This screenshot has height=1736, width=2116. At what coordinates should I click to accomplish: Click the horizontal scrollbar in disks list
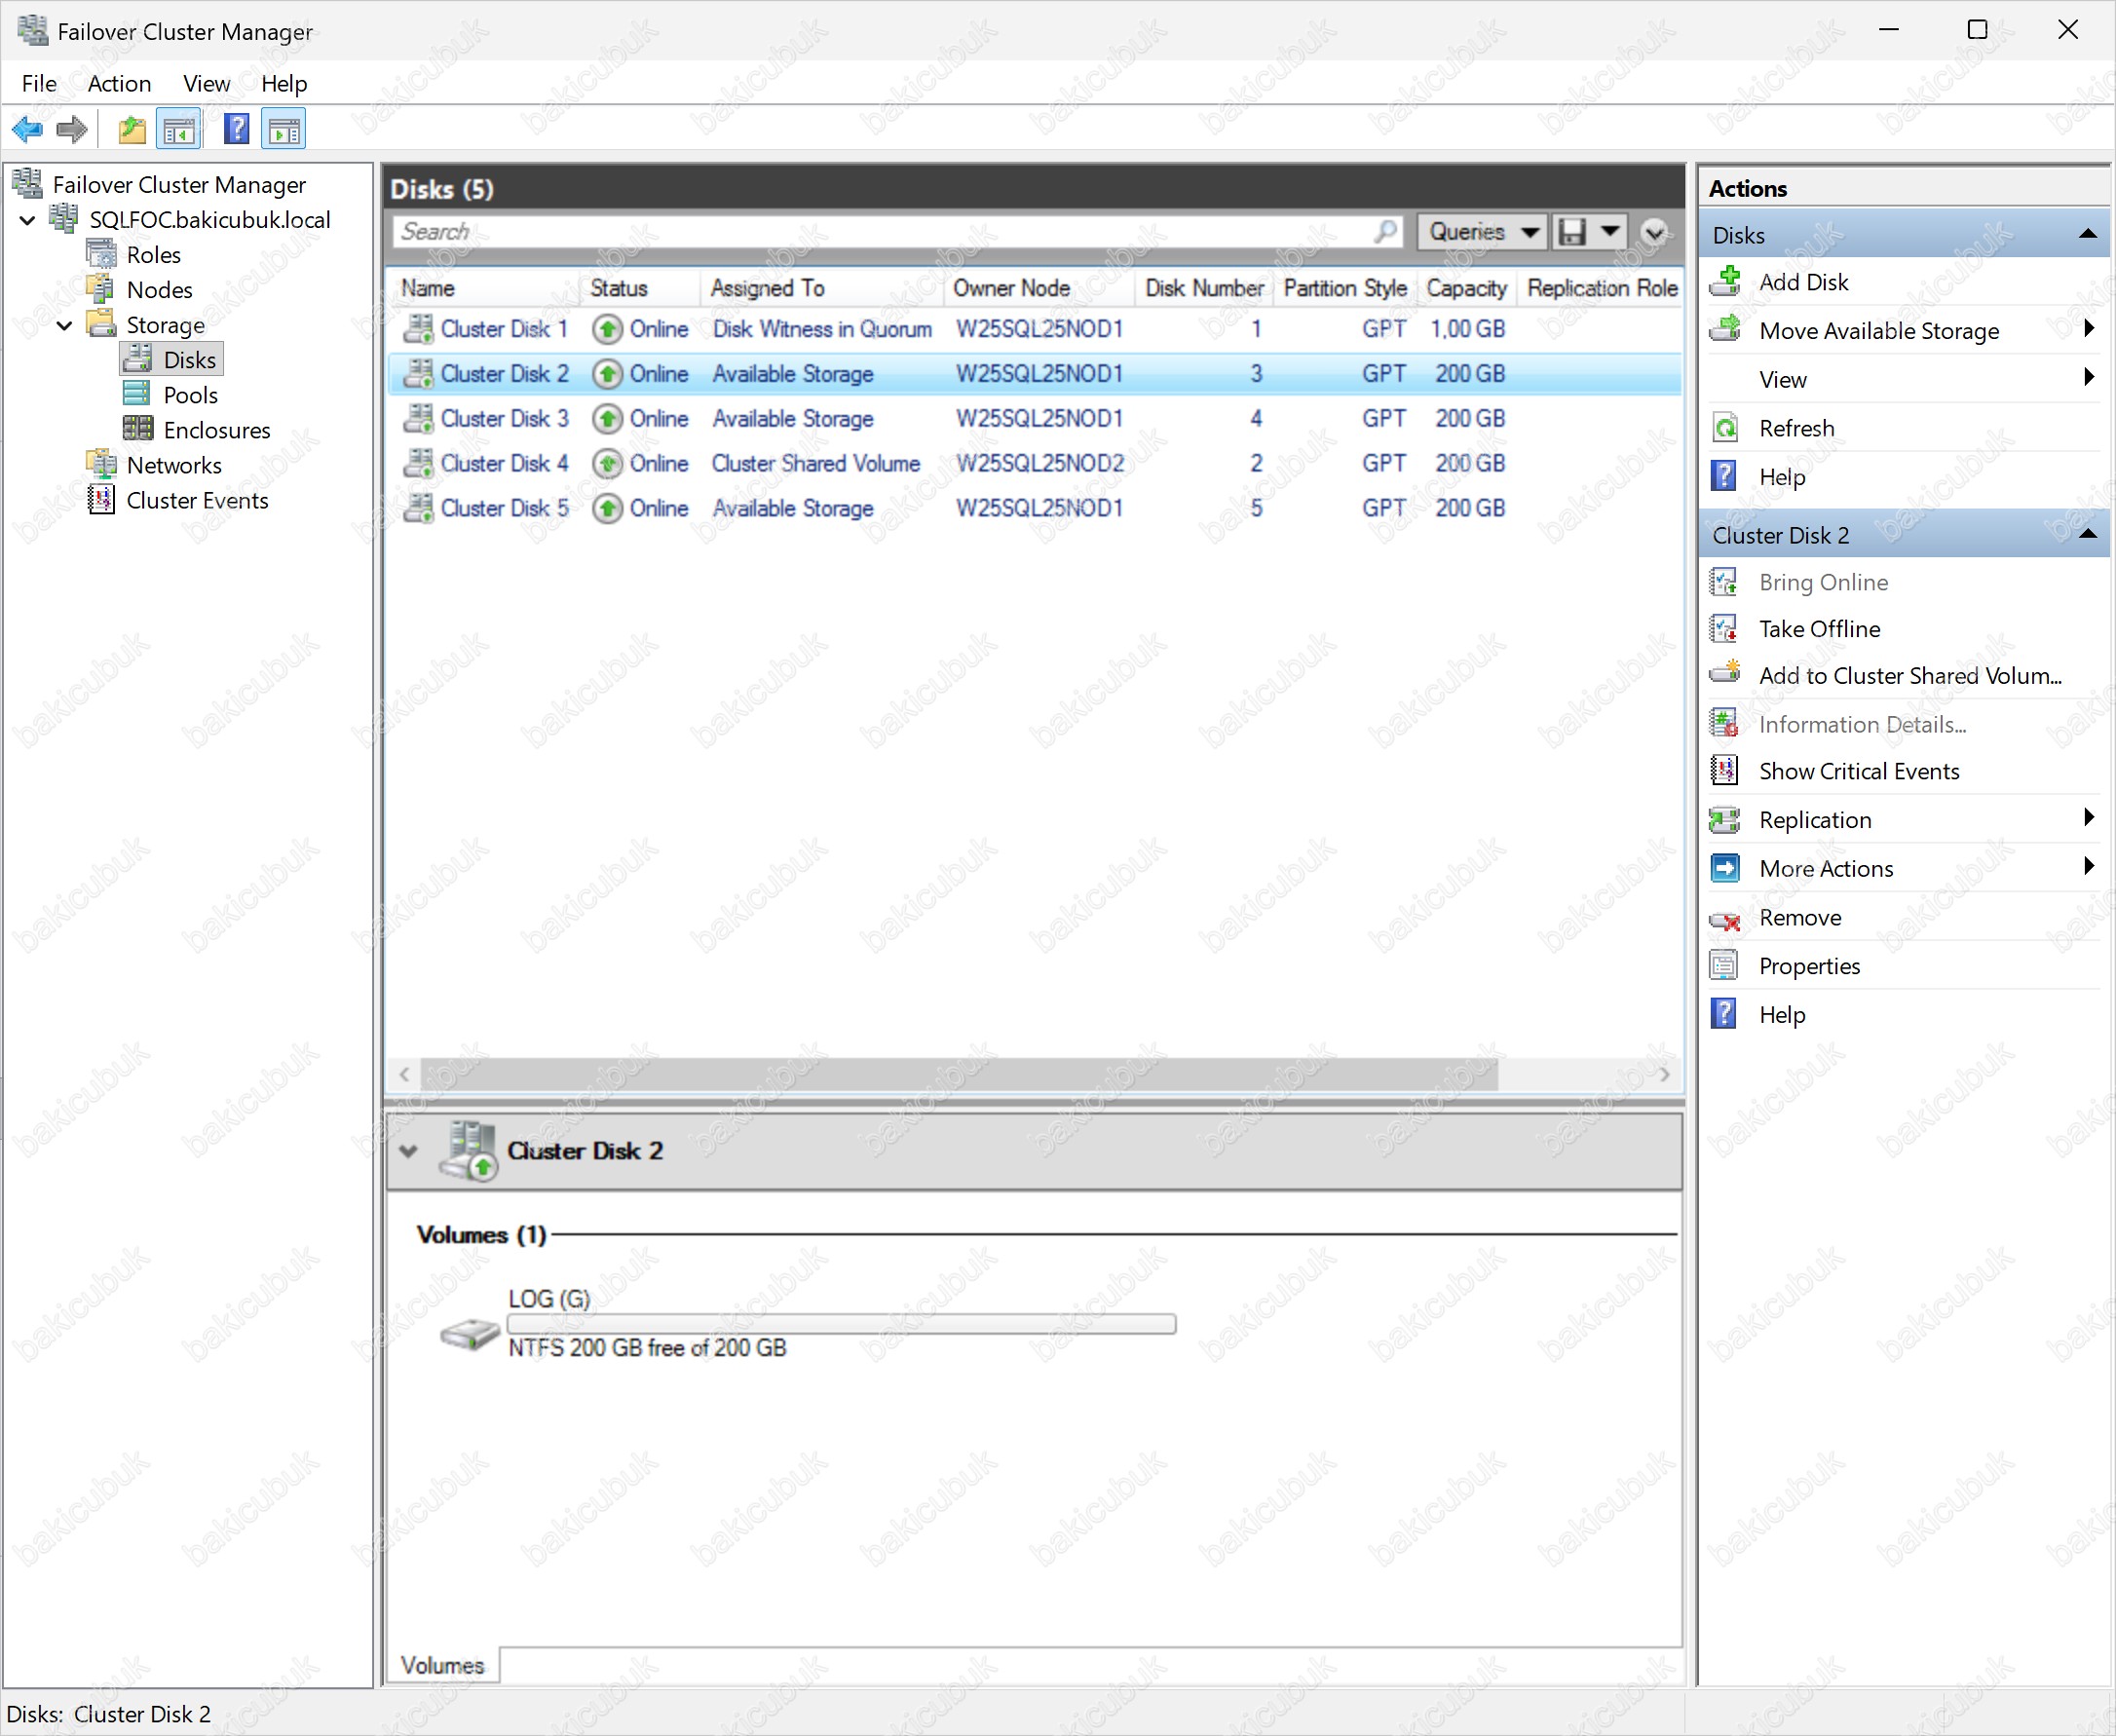[958, 1074]
